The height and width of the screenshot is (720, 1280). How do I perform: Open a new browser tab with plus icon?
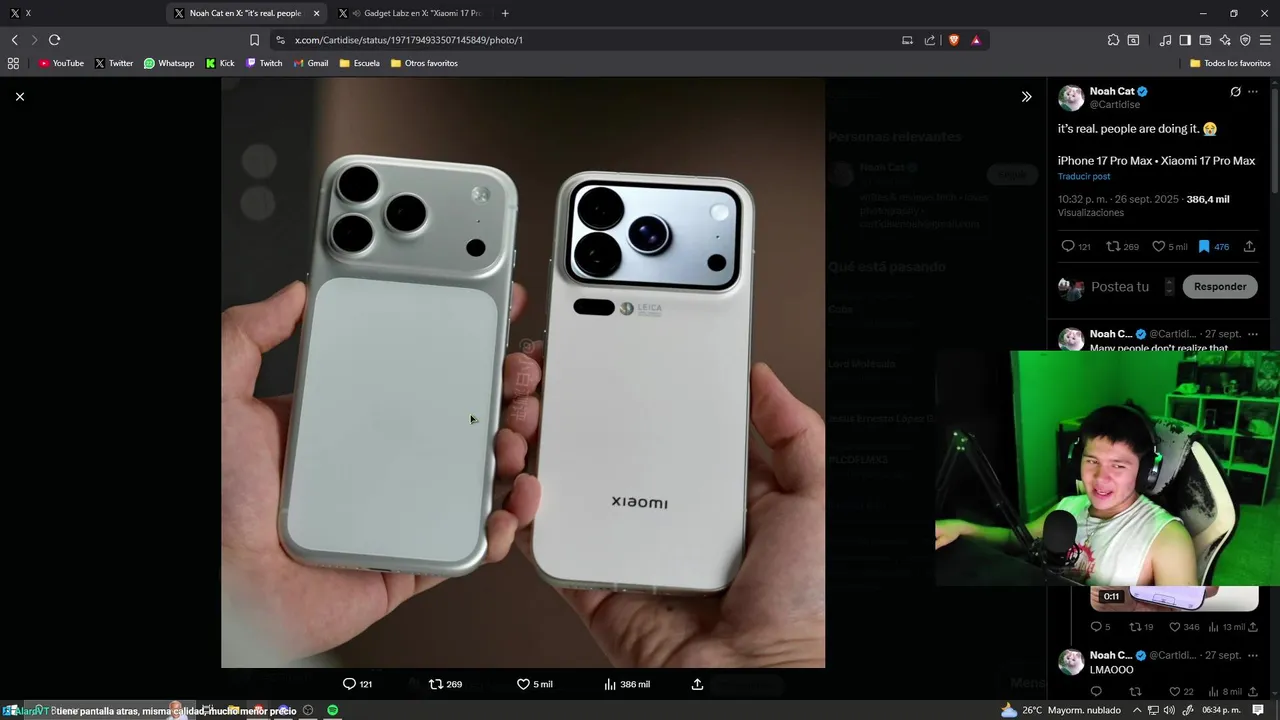(x=505, y=13)
